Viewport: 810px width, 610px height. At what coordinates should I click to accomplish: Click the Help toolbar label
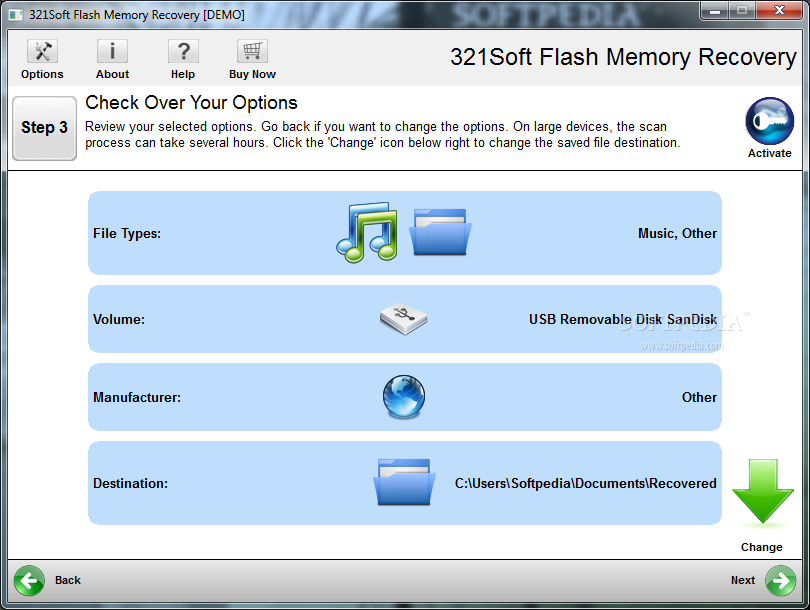pos(183,74)
